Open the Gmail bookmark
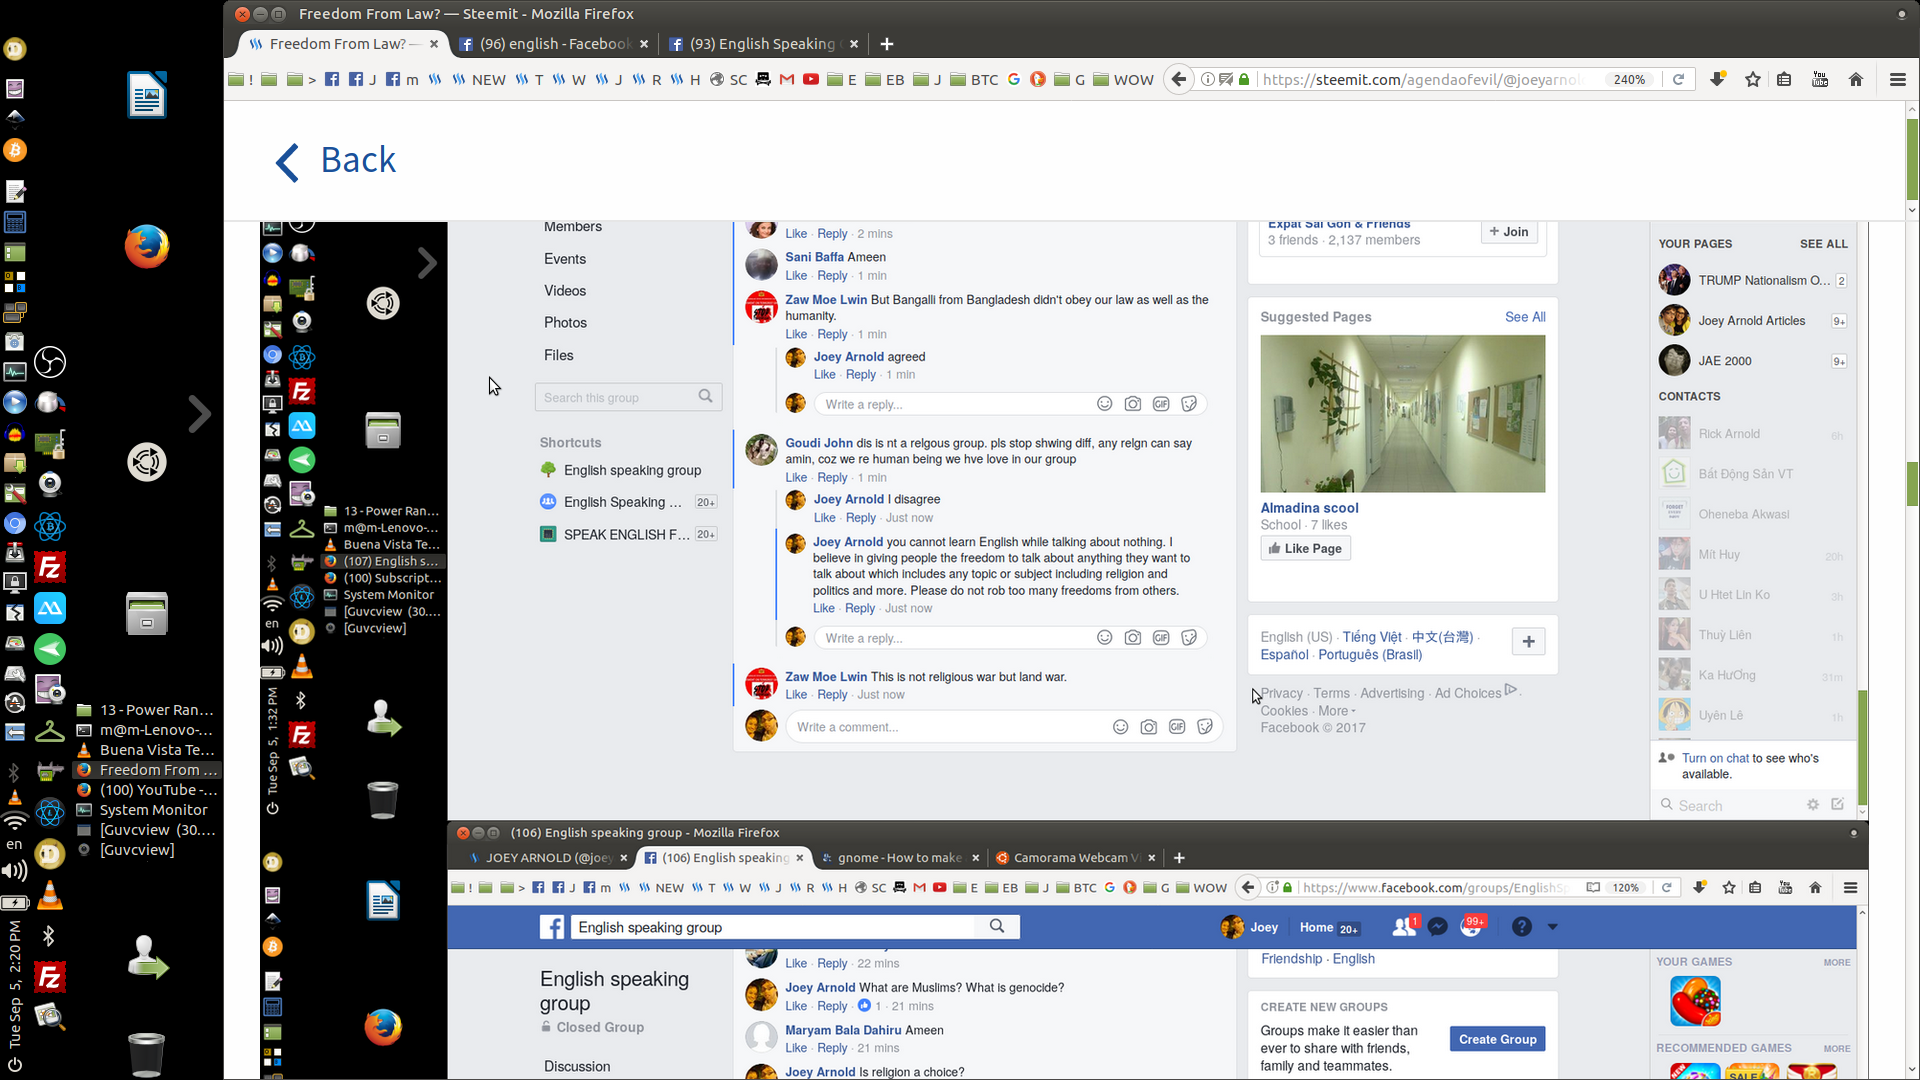The image size is (1920, 1080). [x=787, y=80]
